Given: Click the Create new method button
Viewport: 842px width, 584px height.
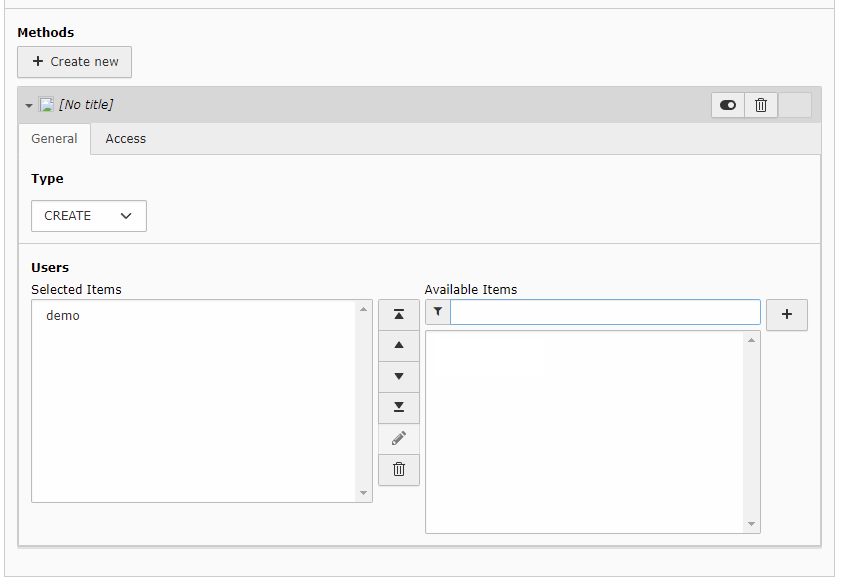Looking at the screenshot, I should pyautogui.click(x=74, y=62).
